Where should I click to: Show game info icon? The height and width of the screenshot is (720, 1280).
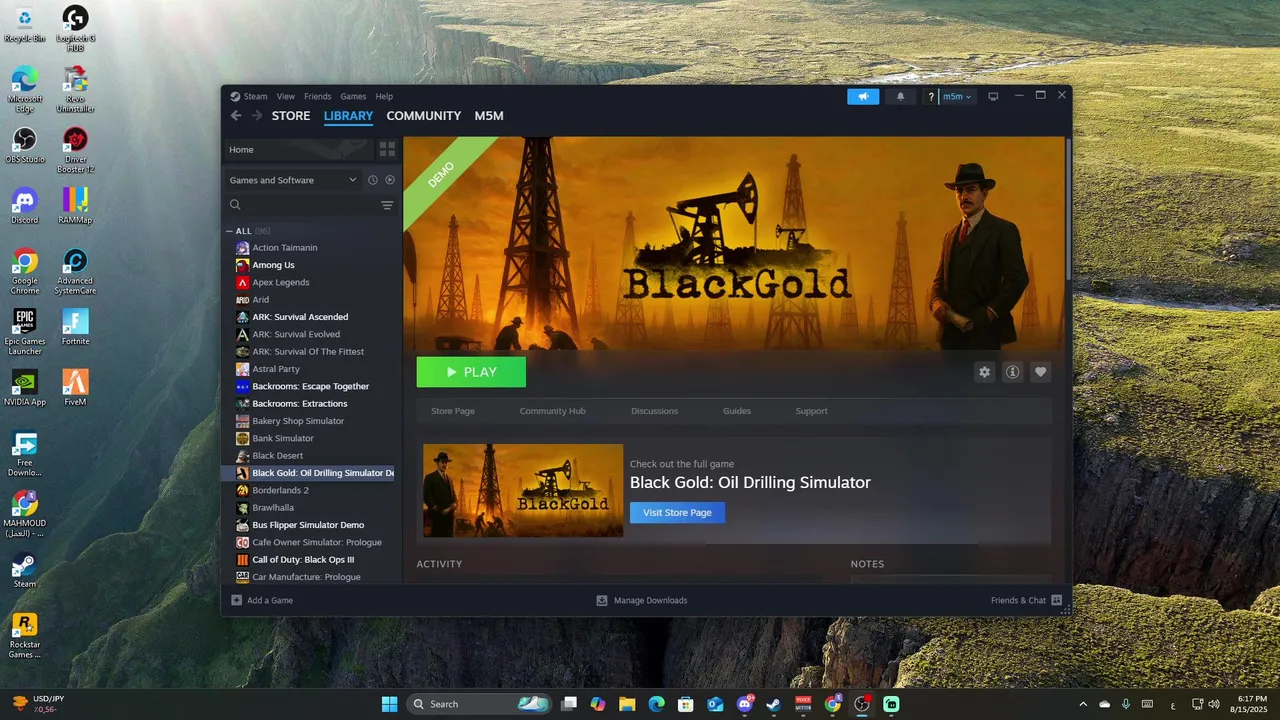click(1013, 372)
